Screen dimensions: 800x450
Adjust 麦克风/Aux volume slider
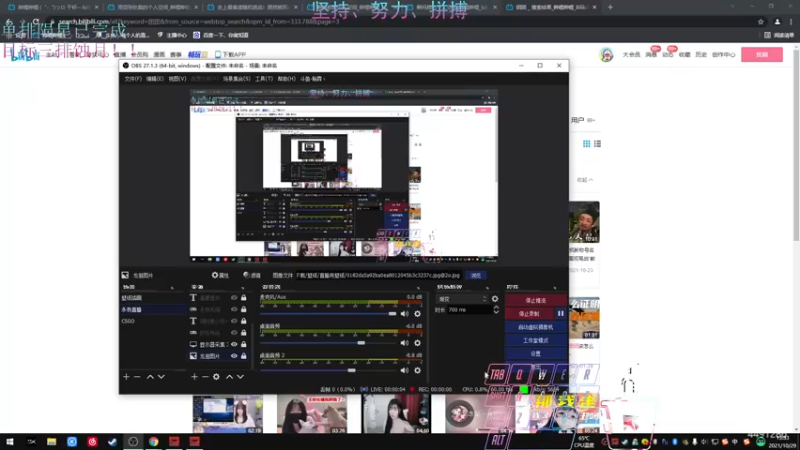coord(392,314)
